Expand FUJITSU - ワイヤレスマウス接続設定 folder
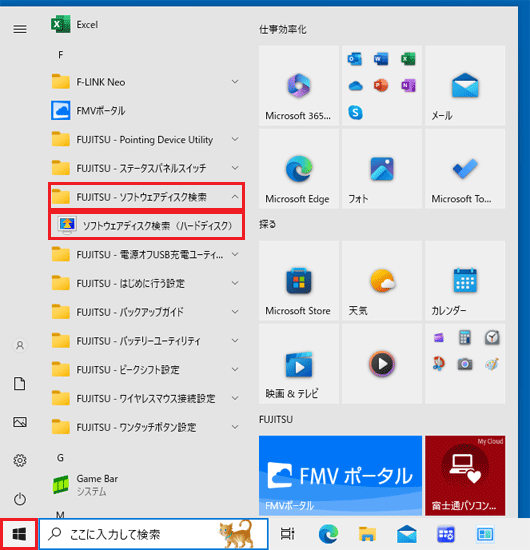Screen dimensions: 530x550 point(146,398)
